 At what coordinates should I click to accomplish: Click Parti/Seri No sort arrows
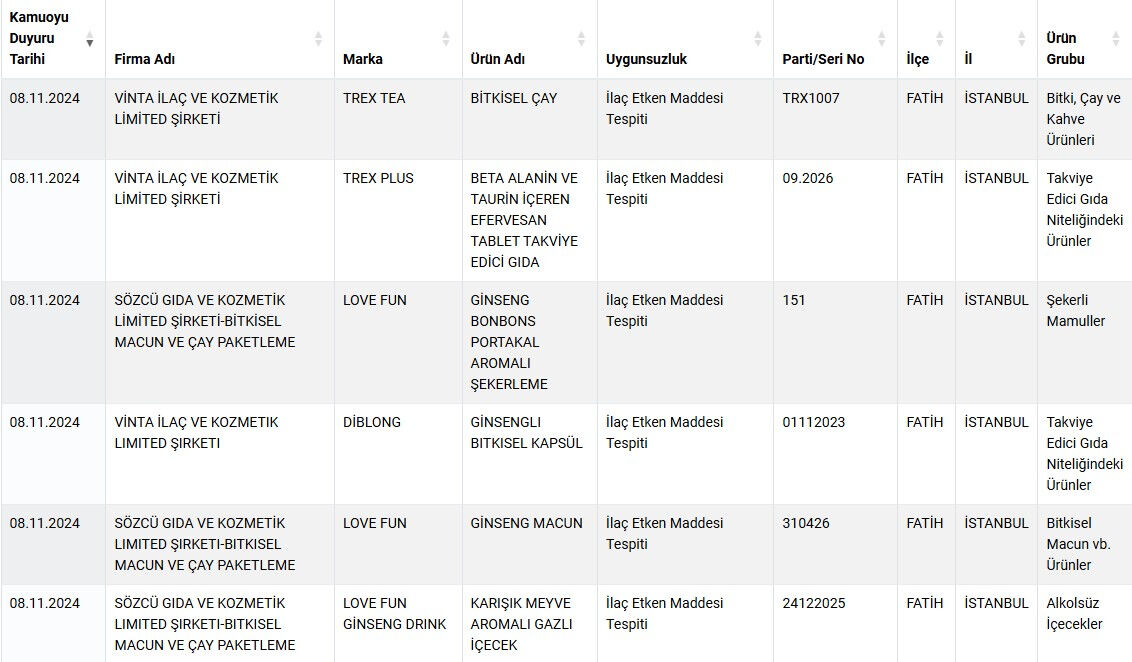pos(881,39)
